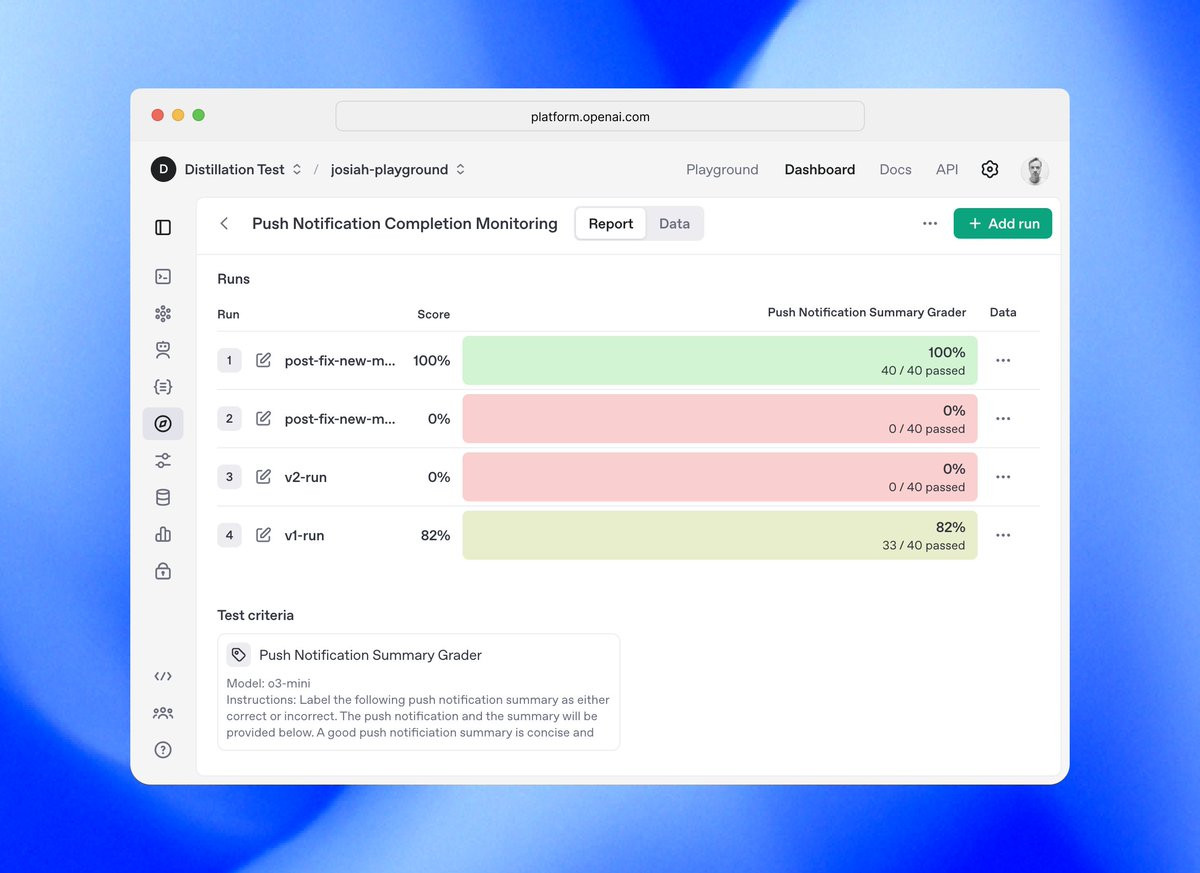Viewport: 1200px width, 873px height.
Task: Open the compass evaluations sidebar icon
Action: (x=163, y=424)
